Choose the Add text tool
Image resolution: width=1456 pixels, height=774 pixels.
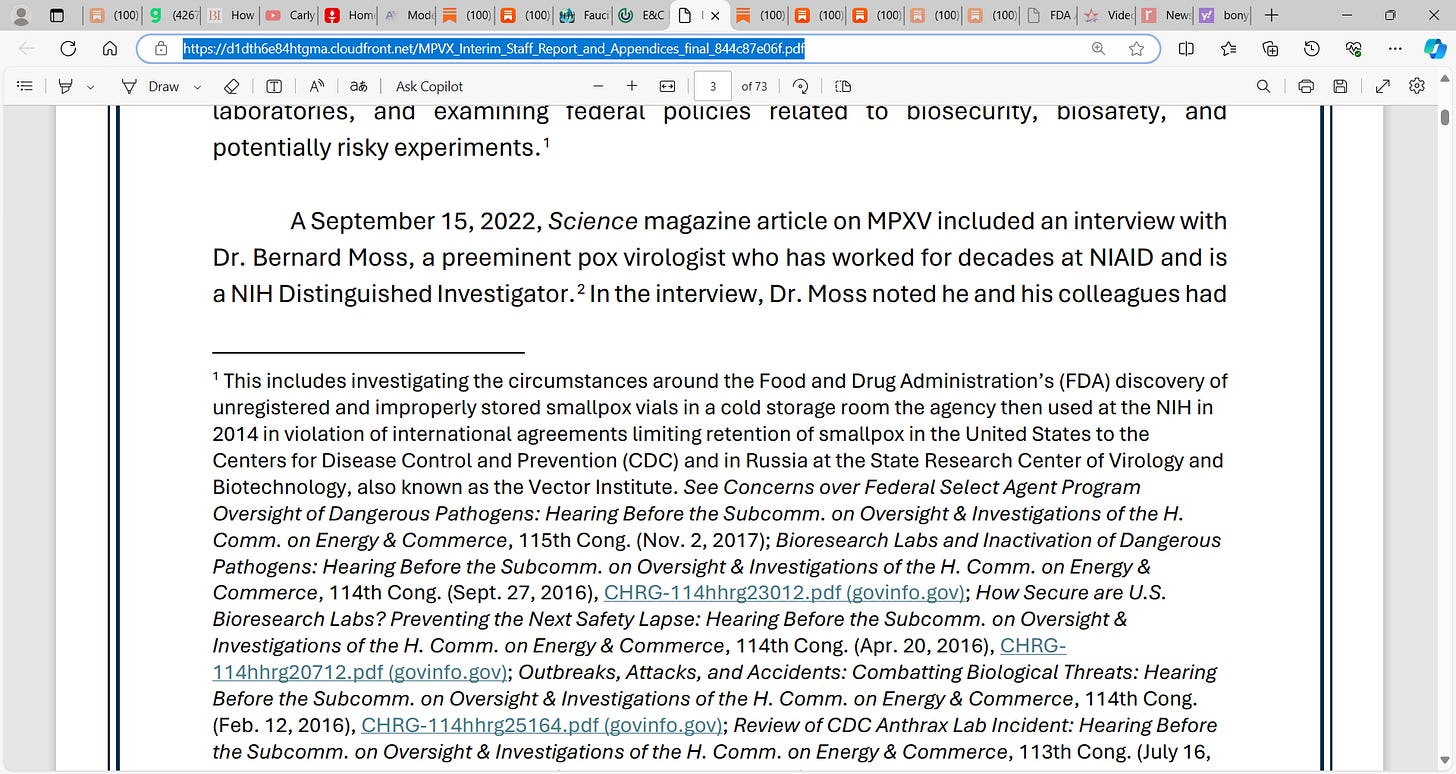click(274, 86)
